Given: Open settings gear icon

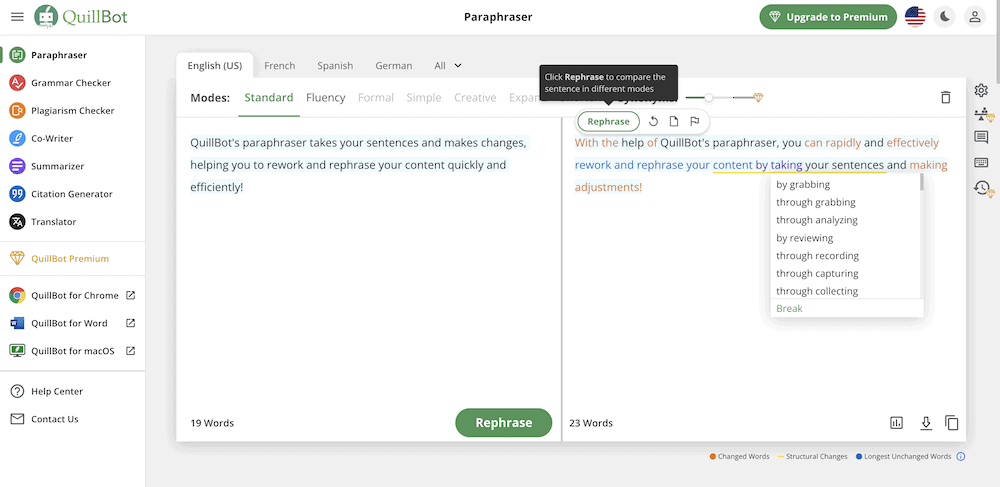Looking at the screenshot, I should click(981, 91).
